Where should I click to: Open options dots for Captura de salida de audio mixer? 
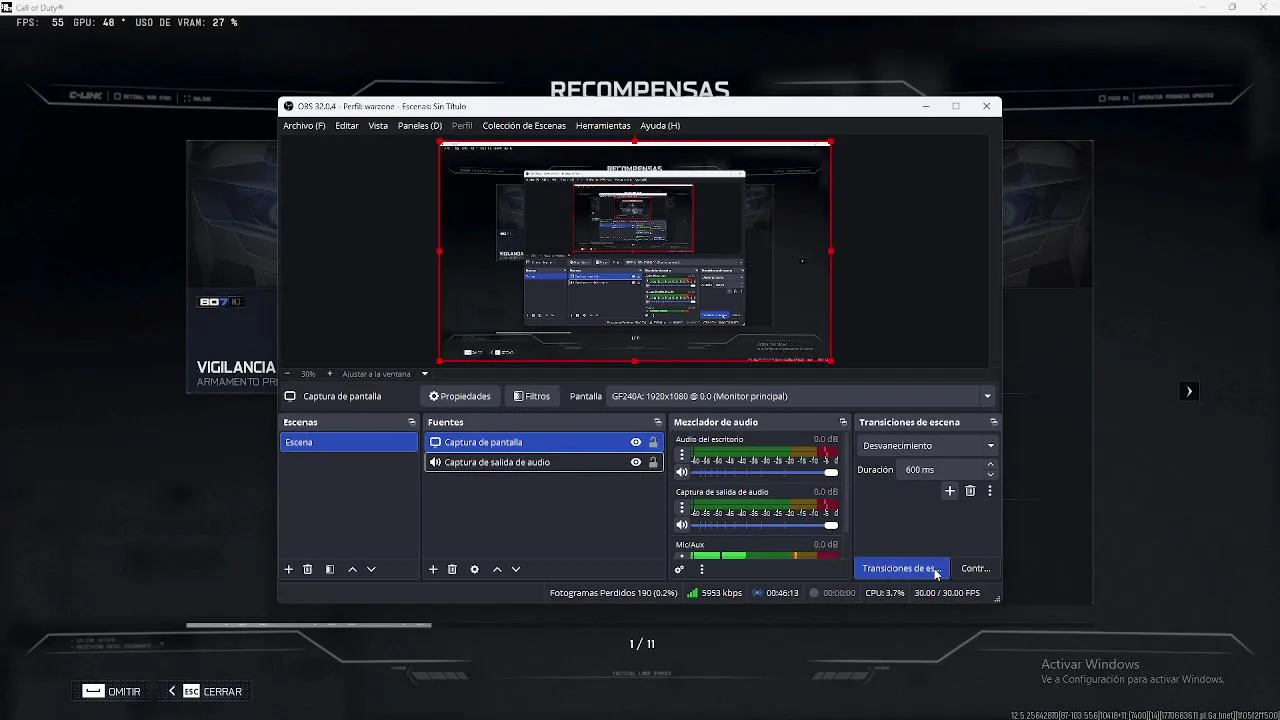click(682, 507)
